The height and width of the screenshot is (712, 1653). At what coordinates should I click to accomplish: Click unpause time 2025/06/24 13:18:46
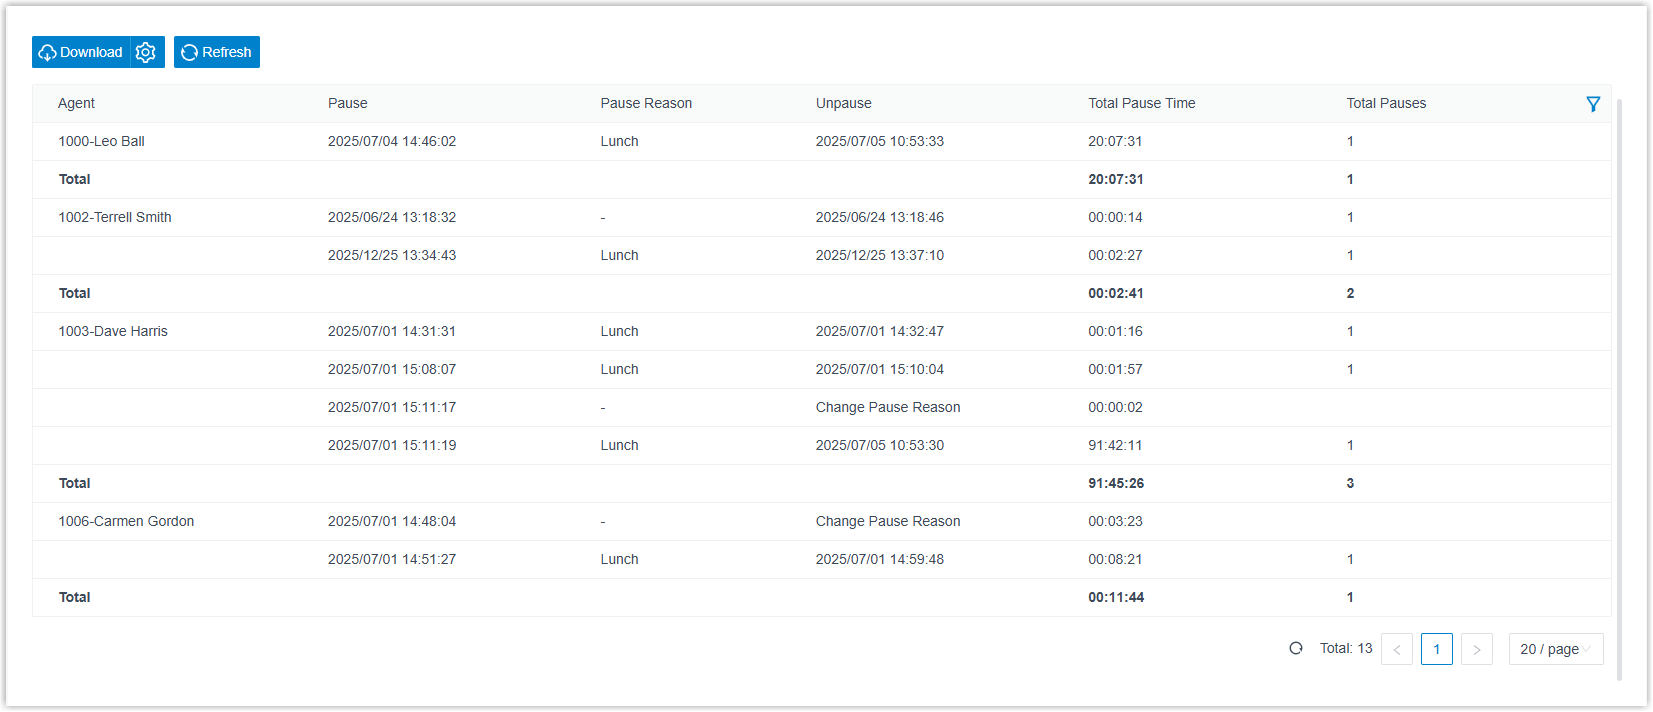tap(880, 217)
